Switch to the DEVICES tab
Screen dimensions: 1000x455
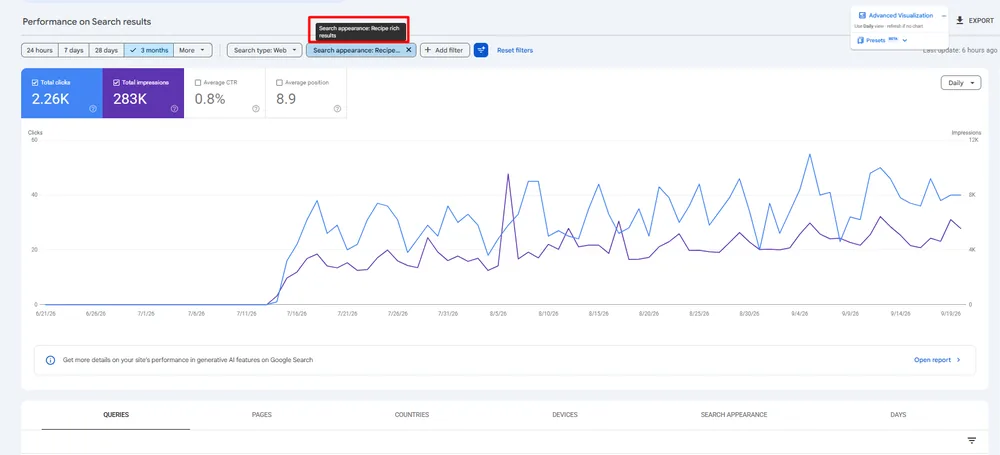point(565,415)
